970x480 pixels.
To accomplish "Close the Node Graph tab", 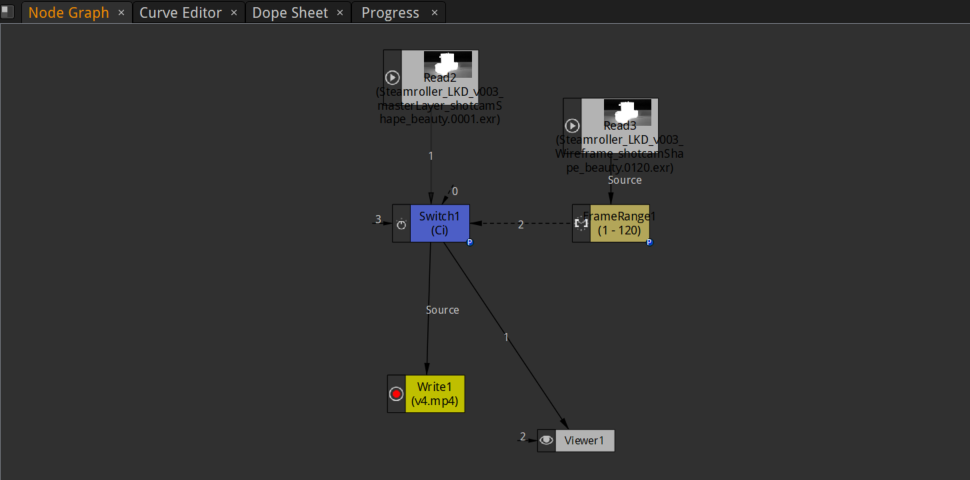I will coord(121,13).
